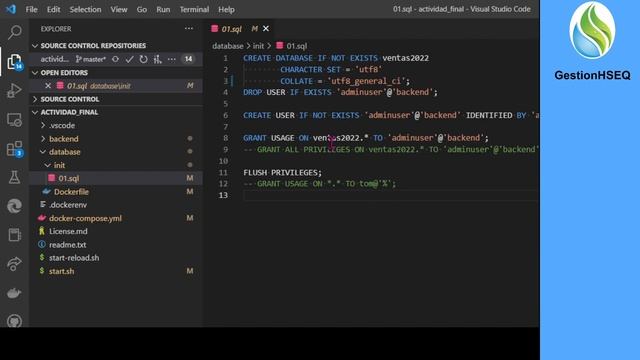Click the "DROP USER IF EXISTS" line
Viewport: 640px width, 360px height.
340,92
